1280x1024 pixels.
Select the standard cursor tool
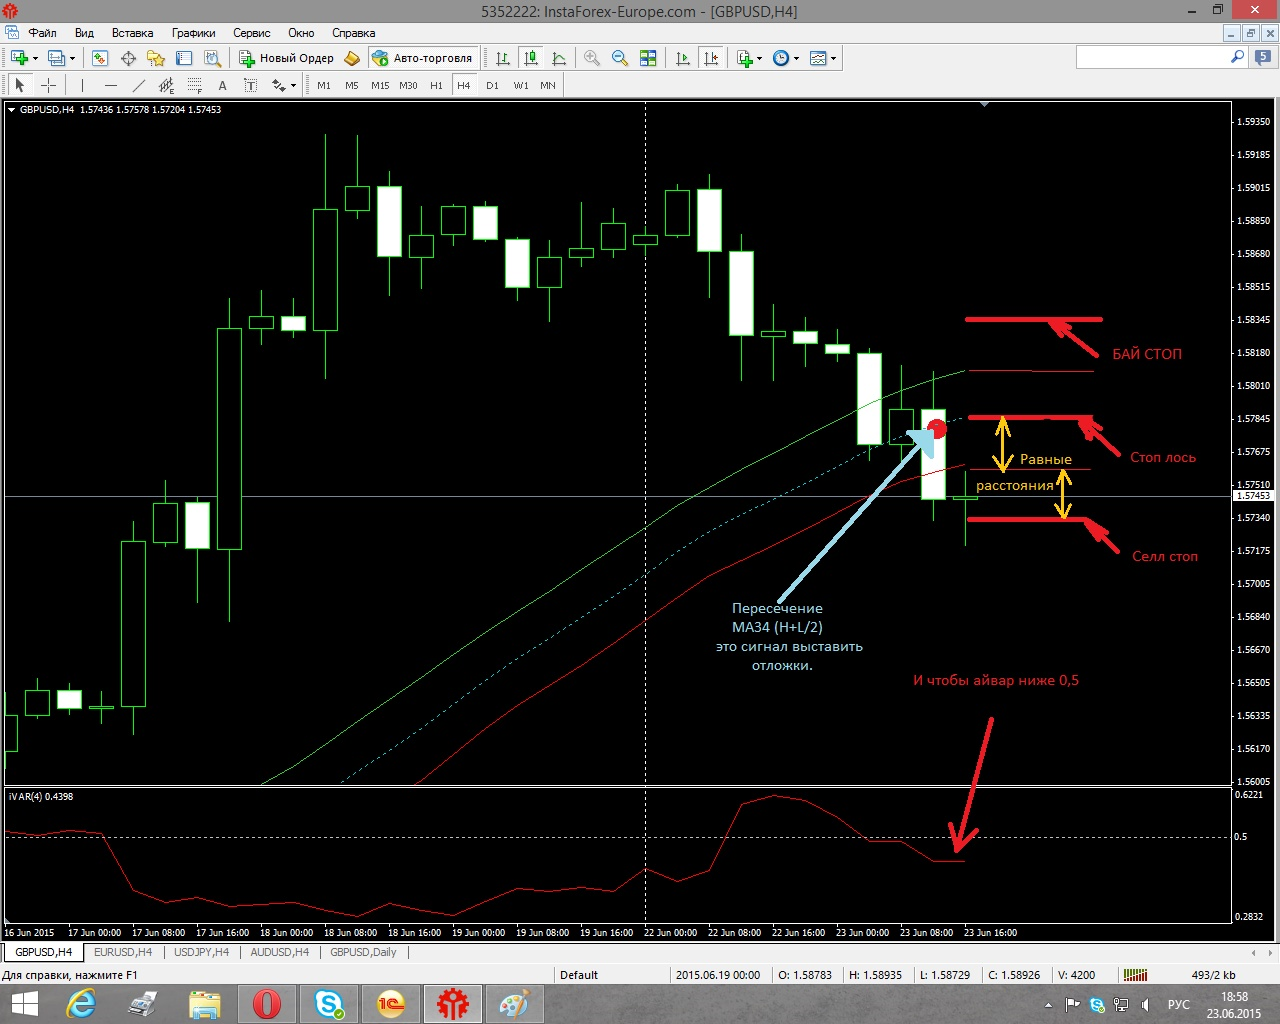[x=20, y=85]
